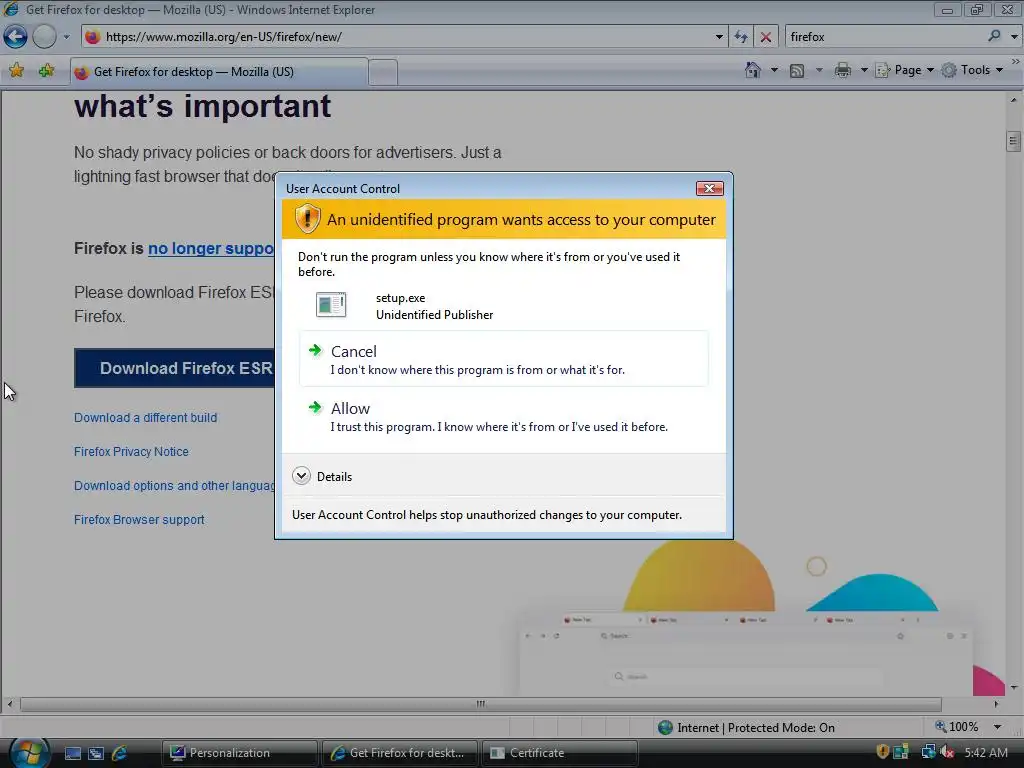Click the firefox search box
This screenshot has height=768, width=1024.
(x=886, y=37)
